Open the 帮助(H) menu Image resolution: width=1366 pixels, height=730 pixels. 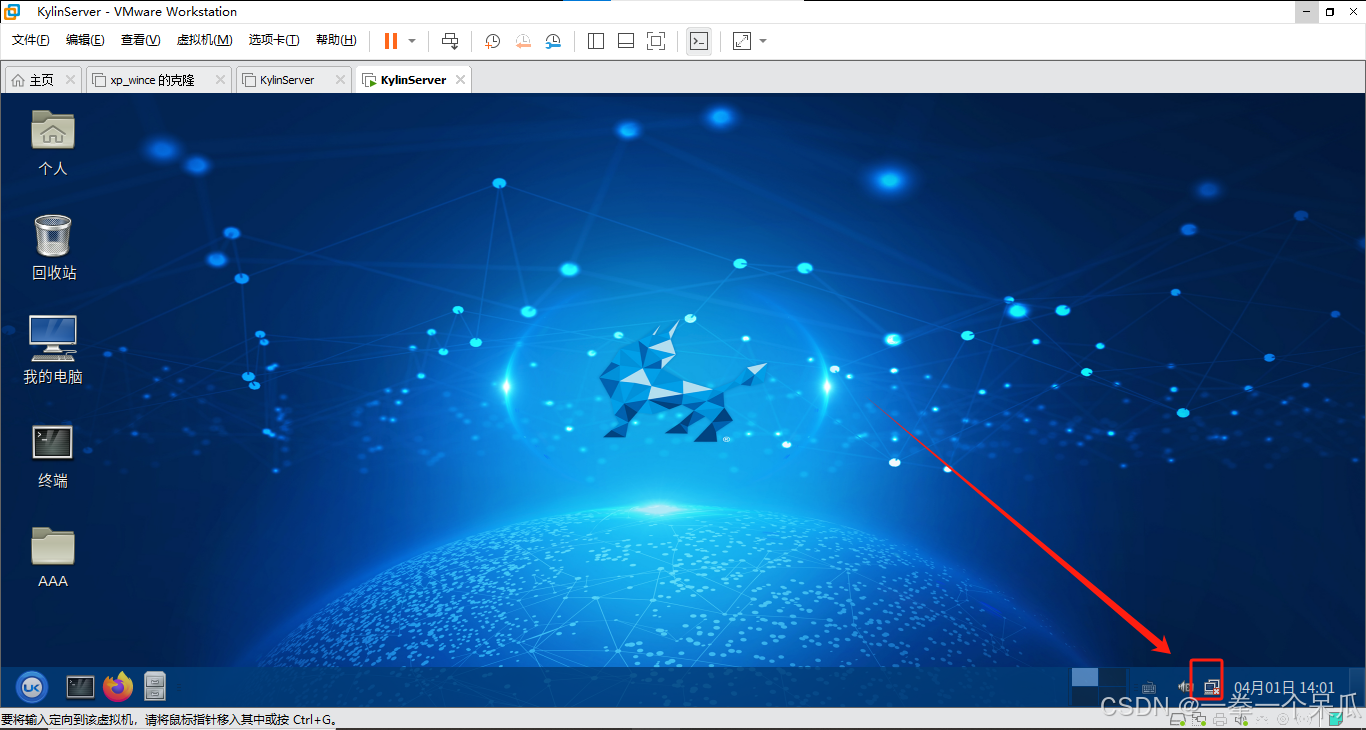[x=336, y=41]
